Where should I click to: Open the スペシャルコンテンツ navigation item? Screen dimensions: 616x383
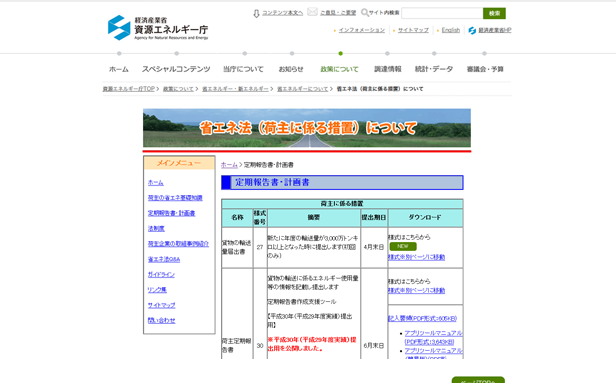pyautogui.click(x=176, y=69)
